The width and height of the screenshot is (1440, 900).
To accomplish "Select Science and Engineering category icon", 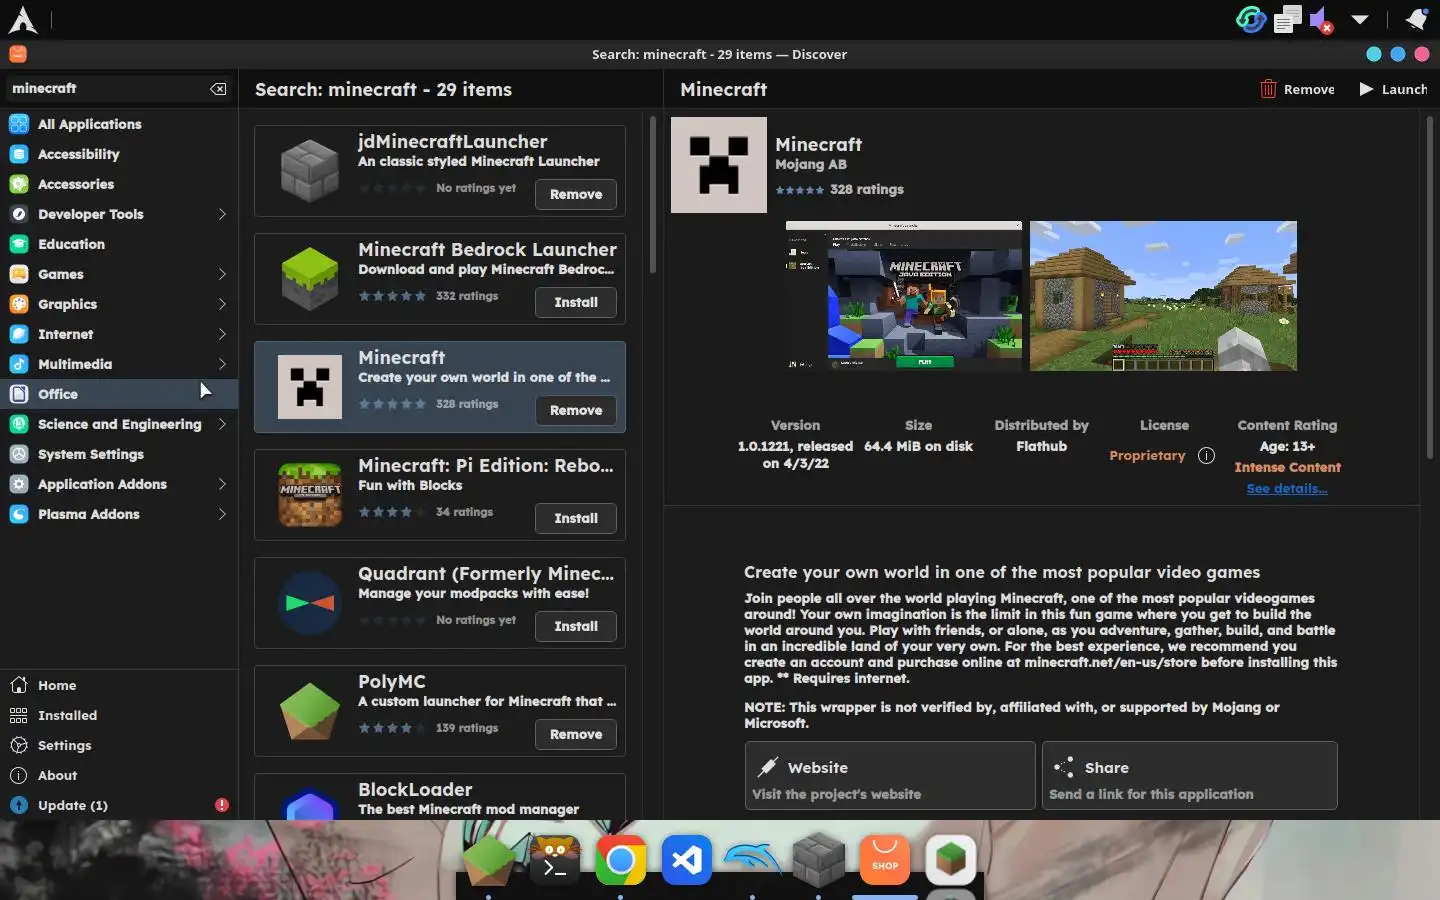I will (19, 424).
